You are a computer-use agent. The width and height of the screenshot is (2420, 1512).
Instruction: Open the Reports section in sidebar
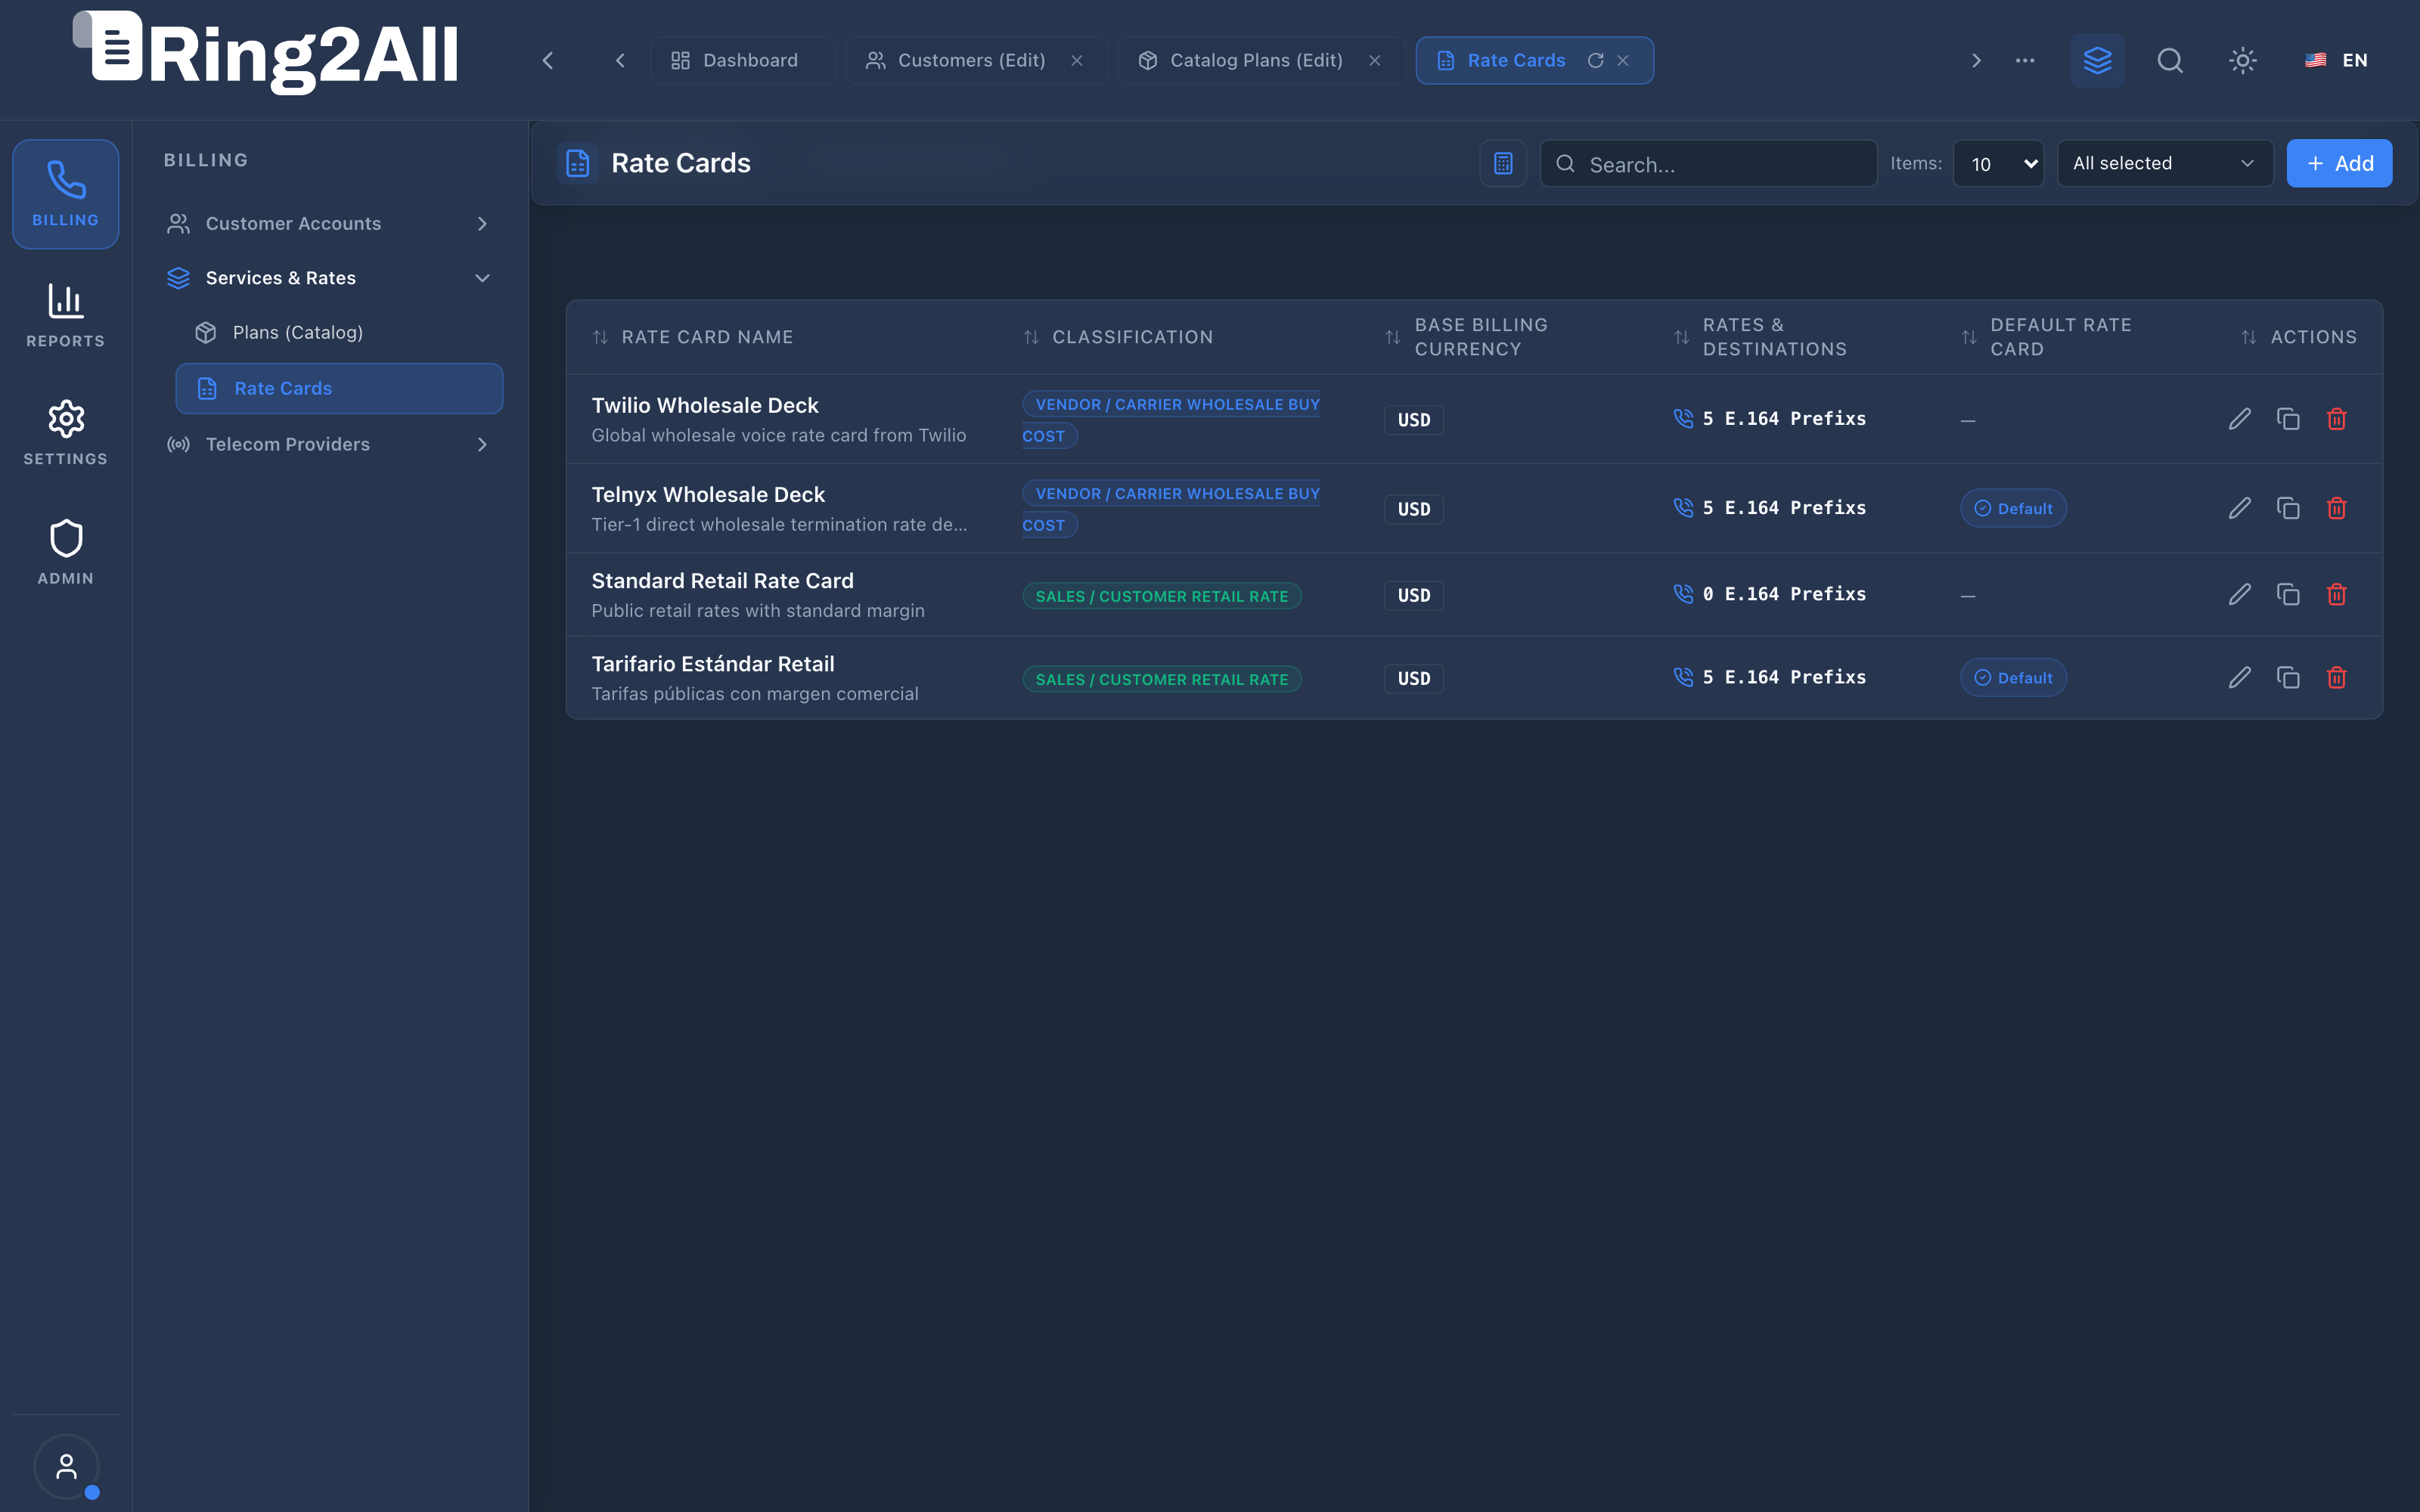[66, 315]
